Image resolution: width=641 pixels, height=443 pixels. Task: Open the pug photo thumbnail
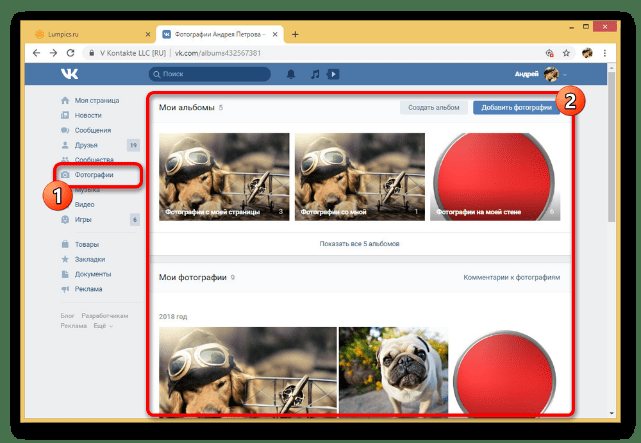393,370
